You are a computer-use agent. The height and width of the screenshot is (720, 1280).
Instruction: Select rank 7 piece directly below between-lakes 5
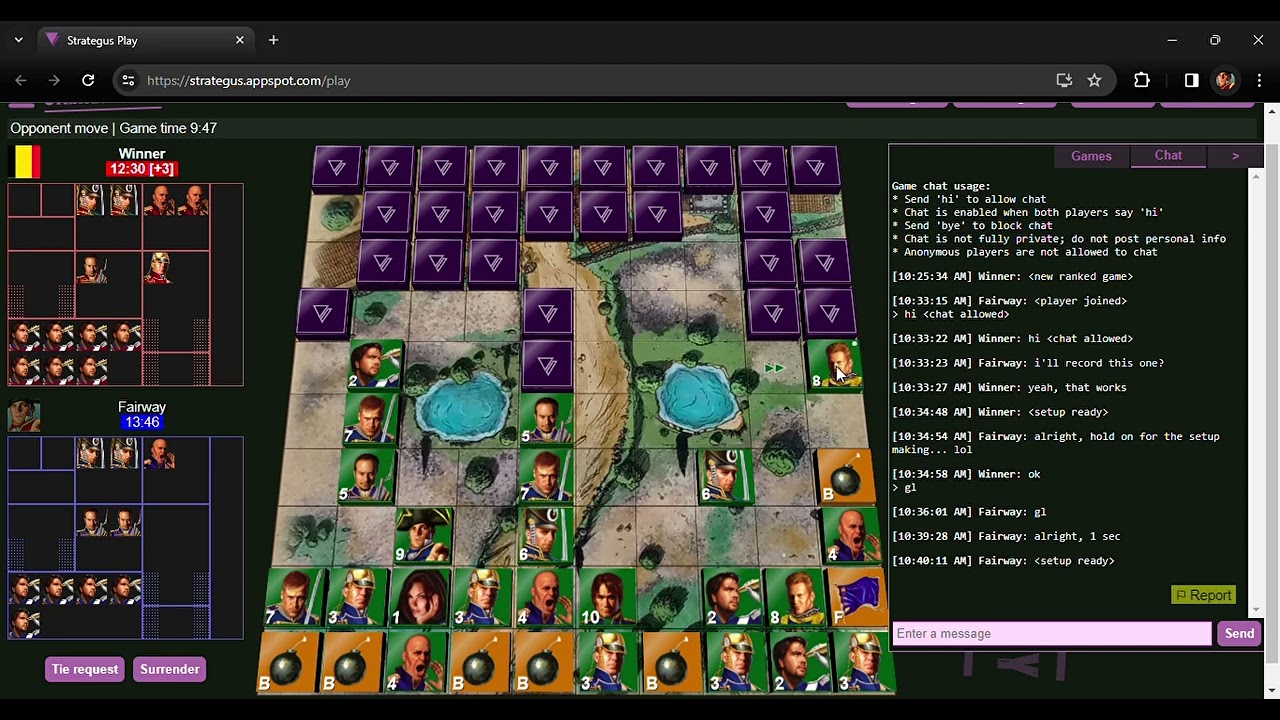coord(547,477)
